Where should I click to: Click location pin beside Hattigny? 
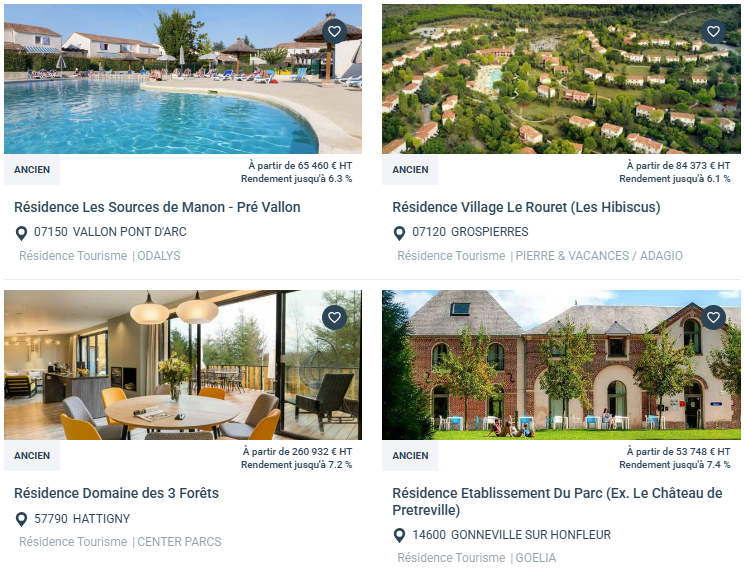(21, 519)
